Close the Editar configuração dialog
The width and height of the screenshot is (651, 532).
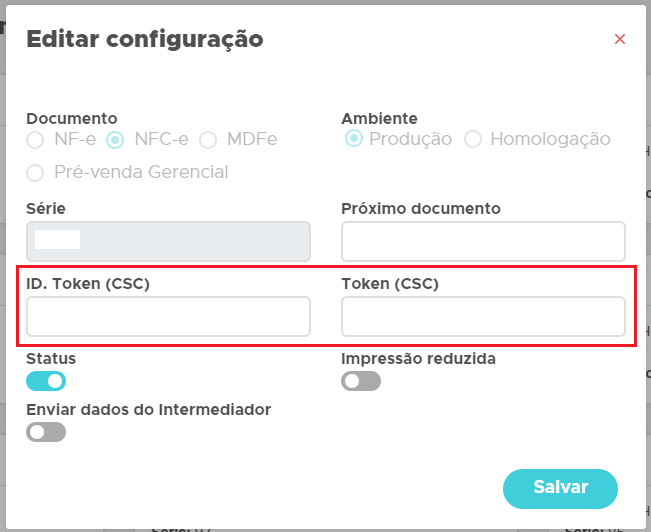620,40
